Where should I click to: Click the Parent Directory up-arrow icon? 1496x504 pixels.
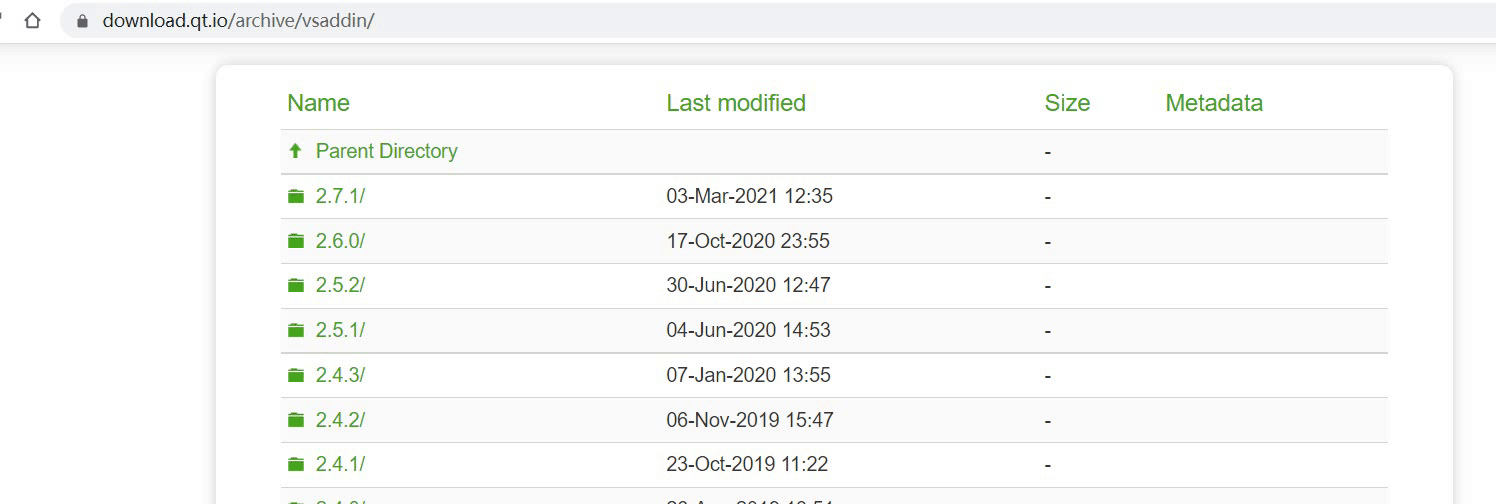[x=295, y=151]
